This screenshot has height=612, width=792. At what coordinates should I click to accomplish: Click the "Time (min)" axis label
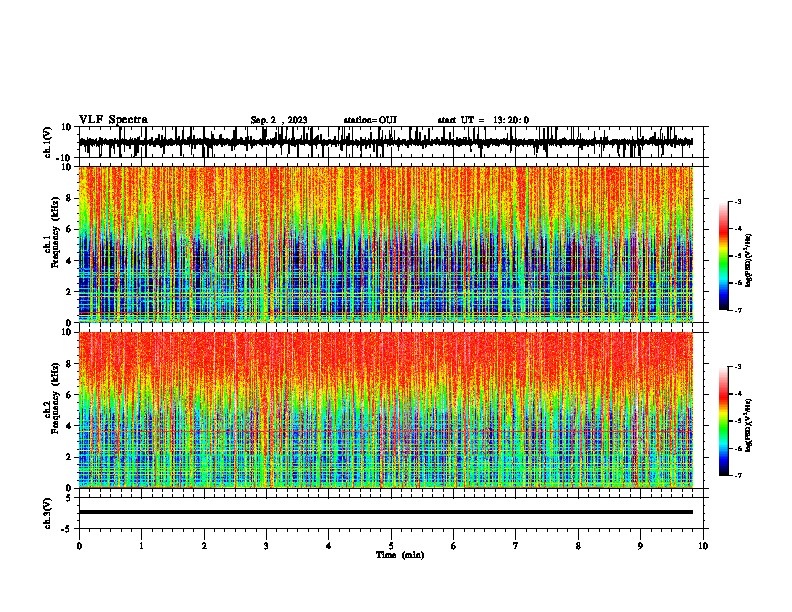click(400, 555)
